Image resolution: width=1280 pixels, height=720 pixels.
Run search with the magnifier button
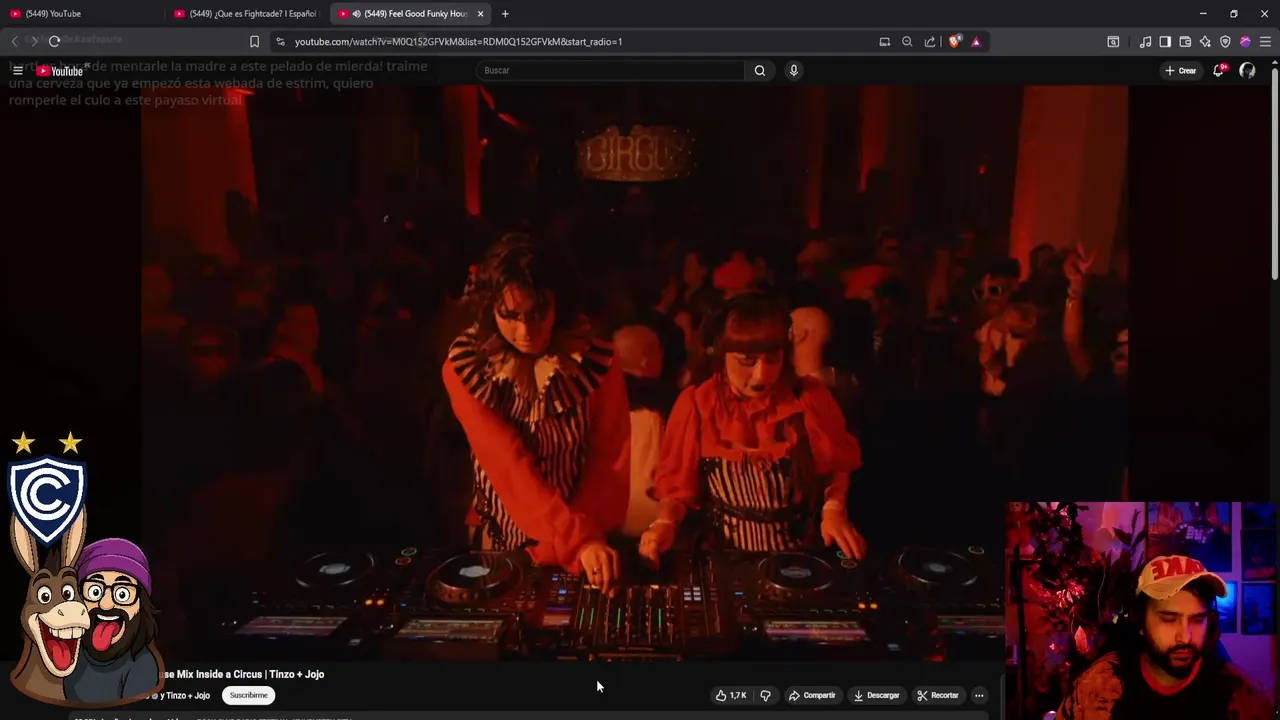(760, 70)
